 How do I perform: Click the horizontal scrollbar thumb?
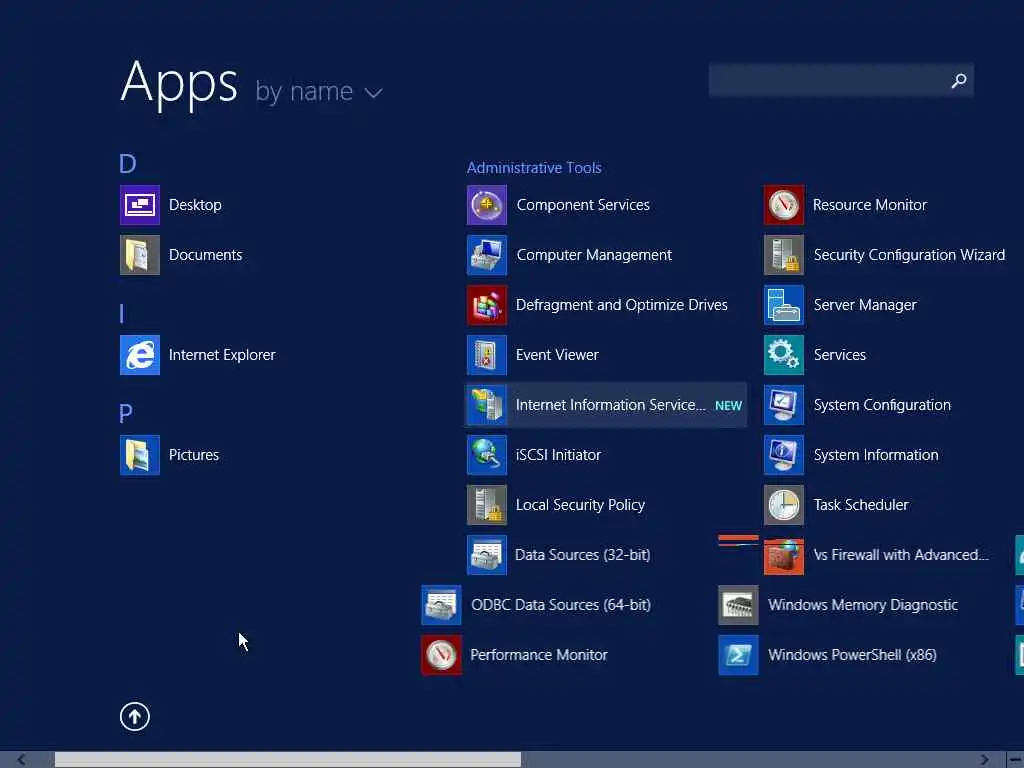288,760
